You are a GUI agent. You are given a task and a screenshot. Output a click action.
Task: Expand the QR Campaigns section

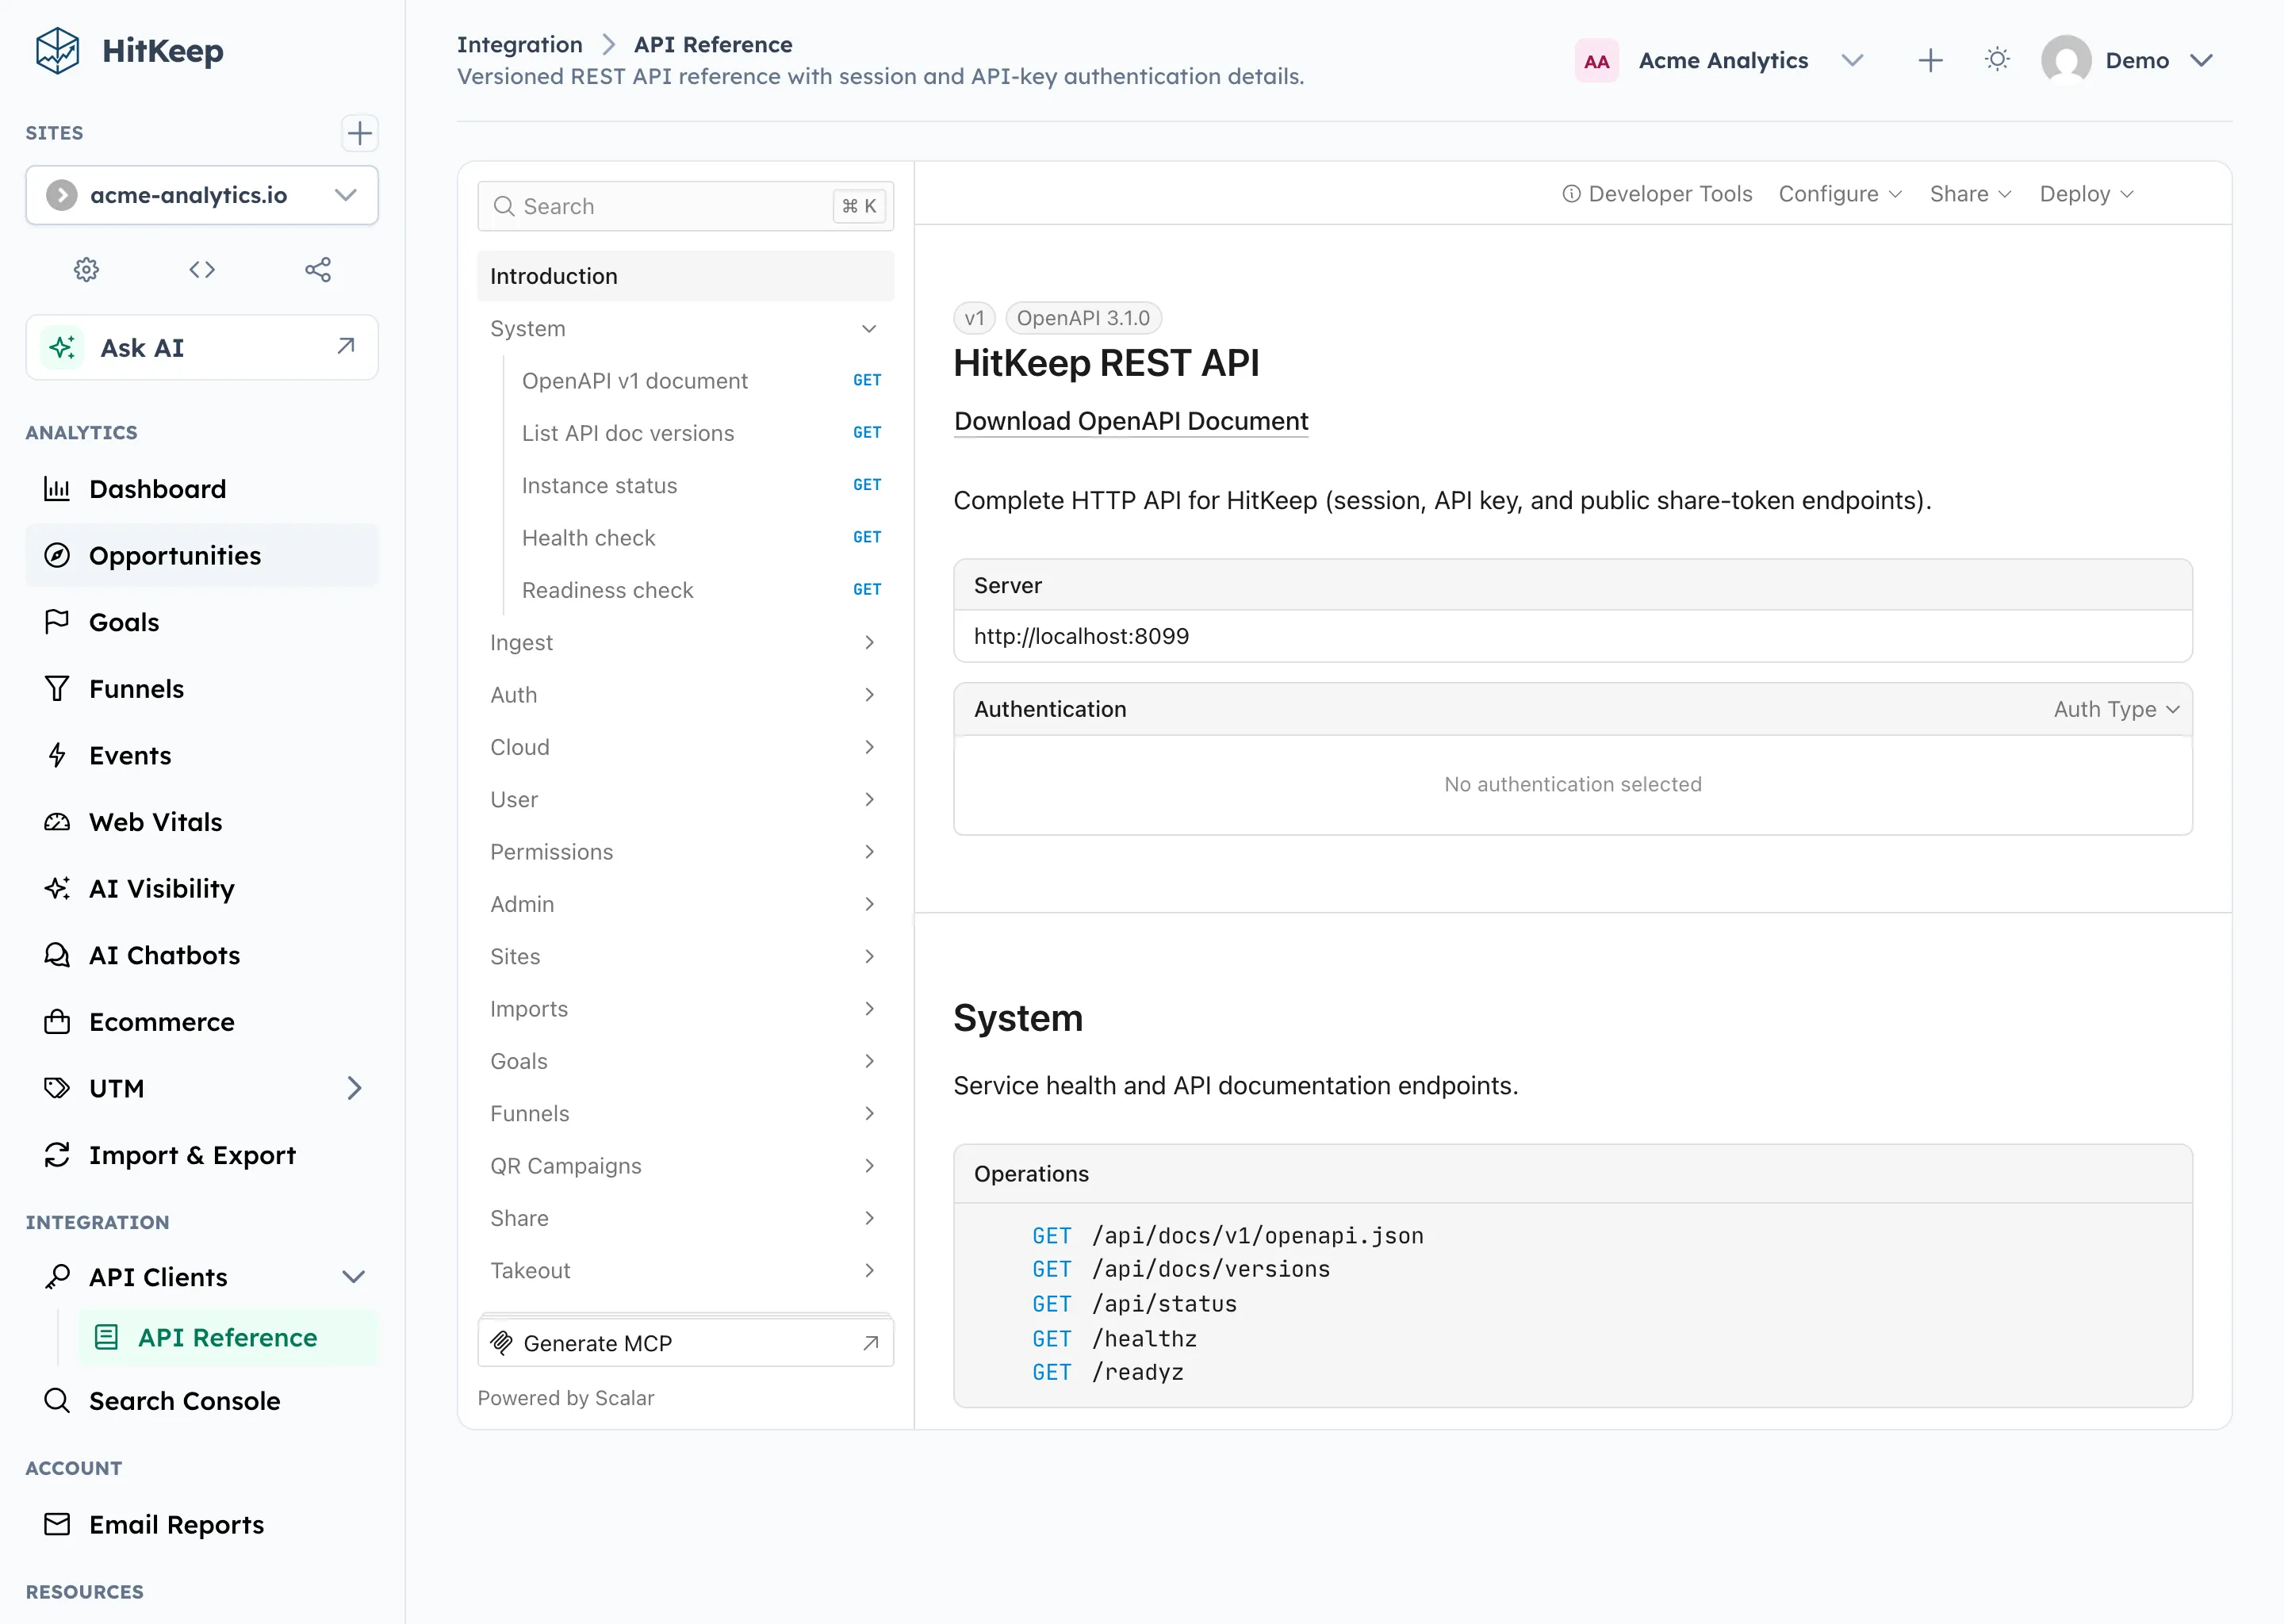[x=685, y=1165]
